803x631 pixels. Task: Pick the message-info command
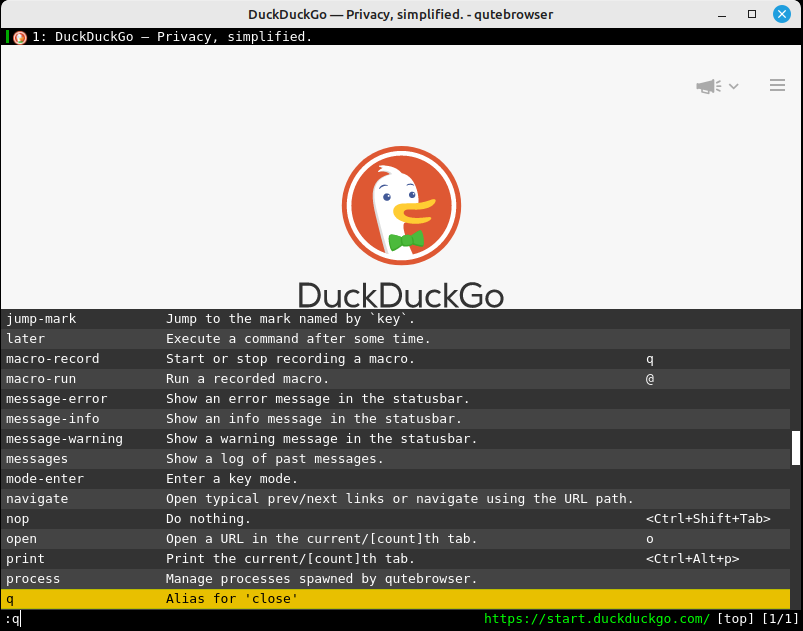[395, 418]
